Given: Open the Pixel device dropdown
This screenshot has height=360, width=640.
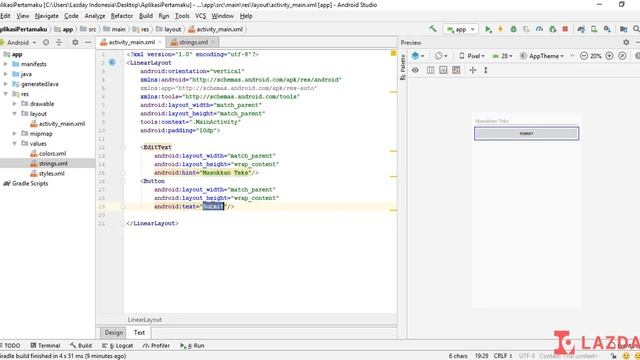Looking at the screenshot, I should [x=472, y=56].
